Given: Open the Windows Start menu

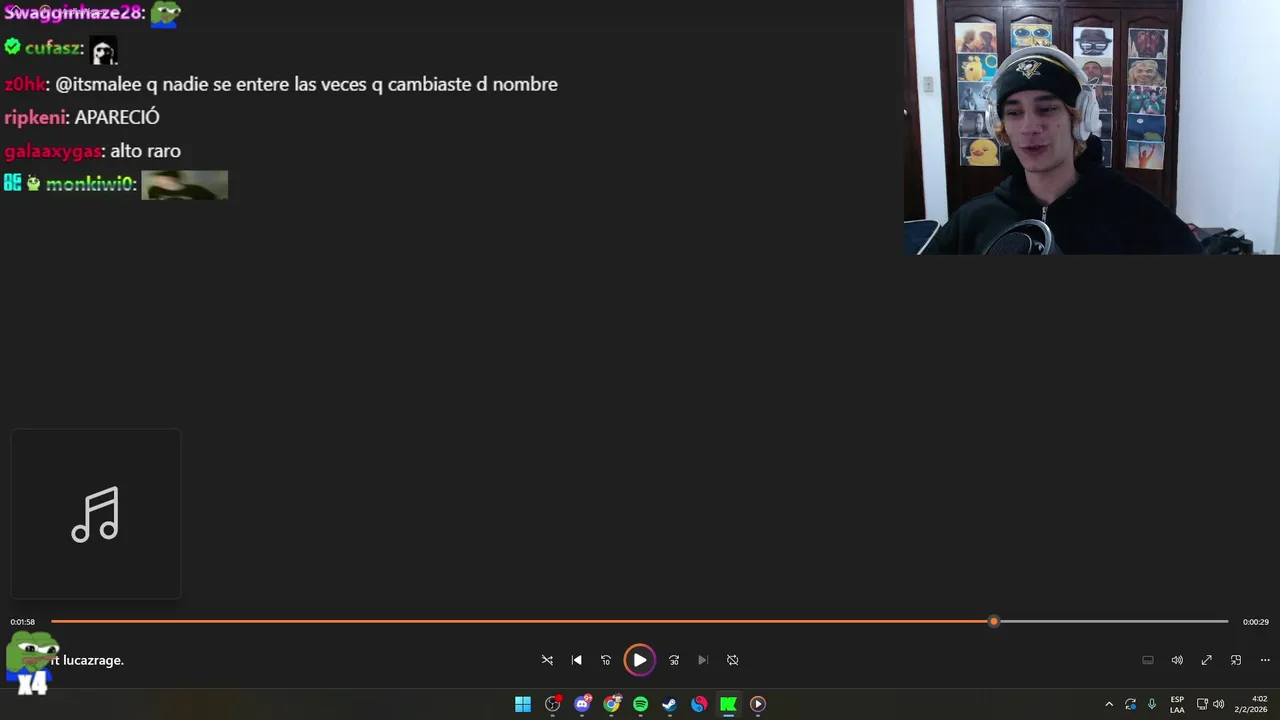Looking at the screenshot, I should pyautogui.click(x=523, y=704).
